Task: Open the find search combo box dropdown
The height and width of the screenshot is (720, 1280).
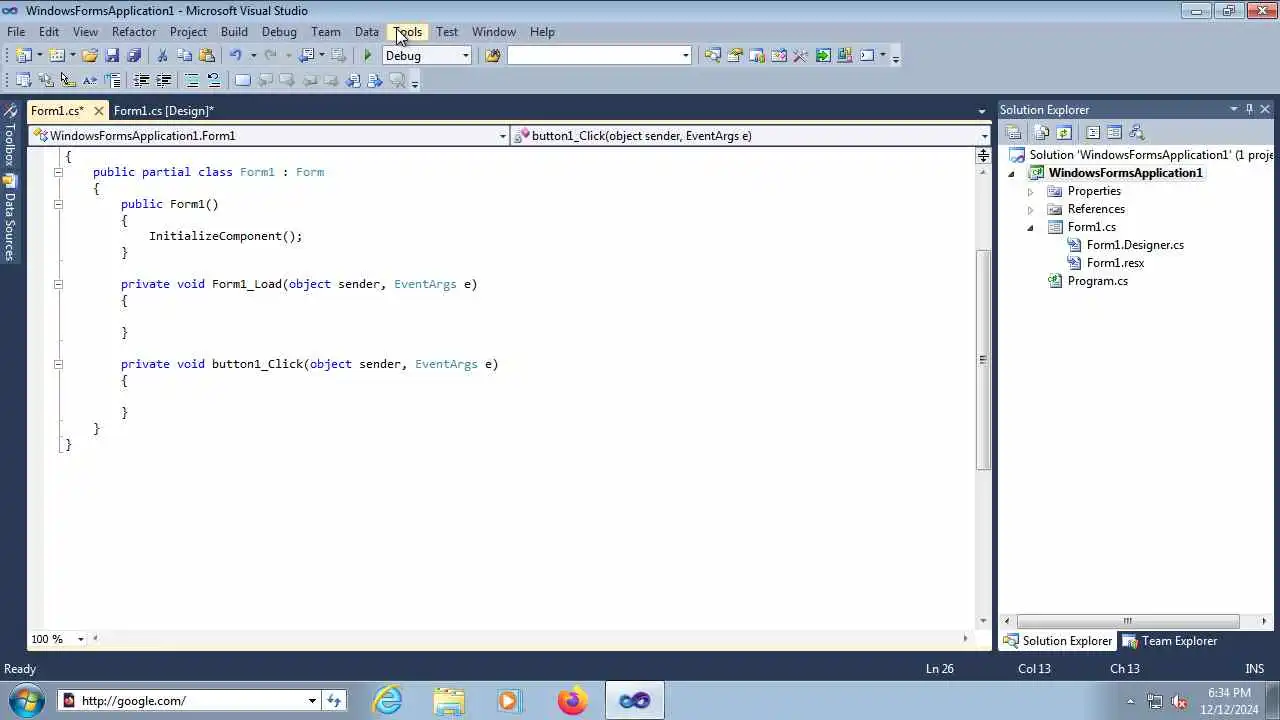Action: click(686, 56)
